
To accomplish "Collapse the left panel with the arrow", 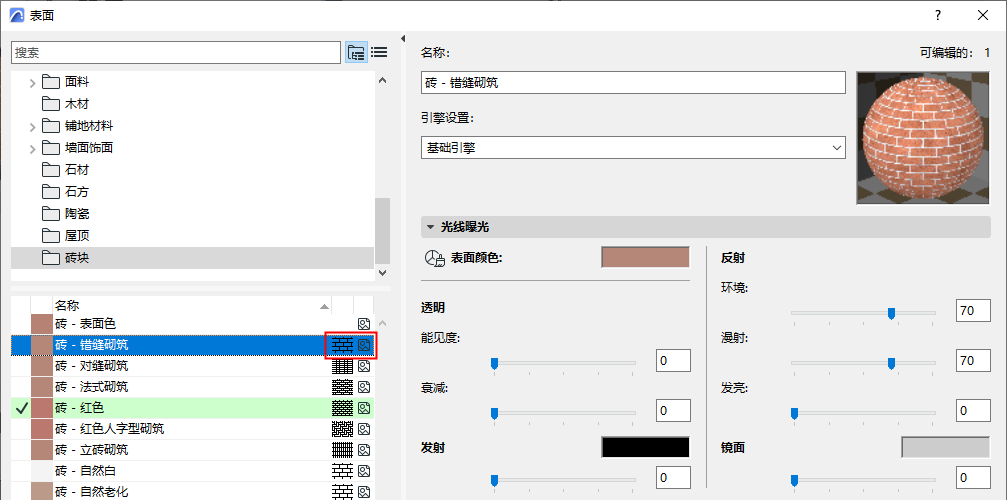I will pyautogui.click(x=403, y=39).
